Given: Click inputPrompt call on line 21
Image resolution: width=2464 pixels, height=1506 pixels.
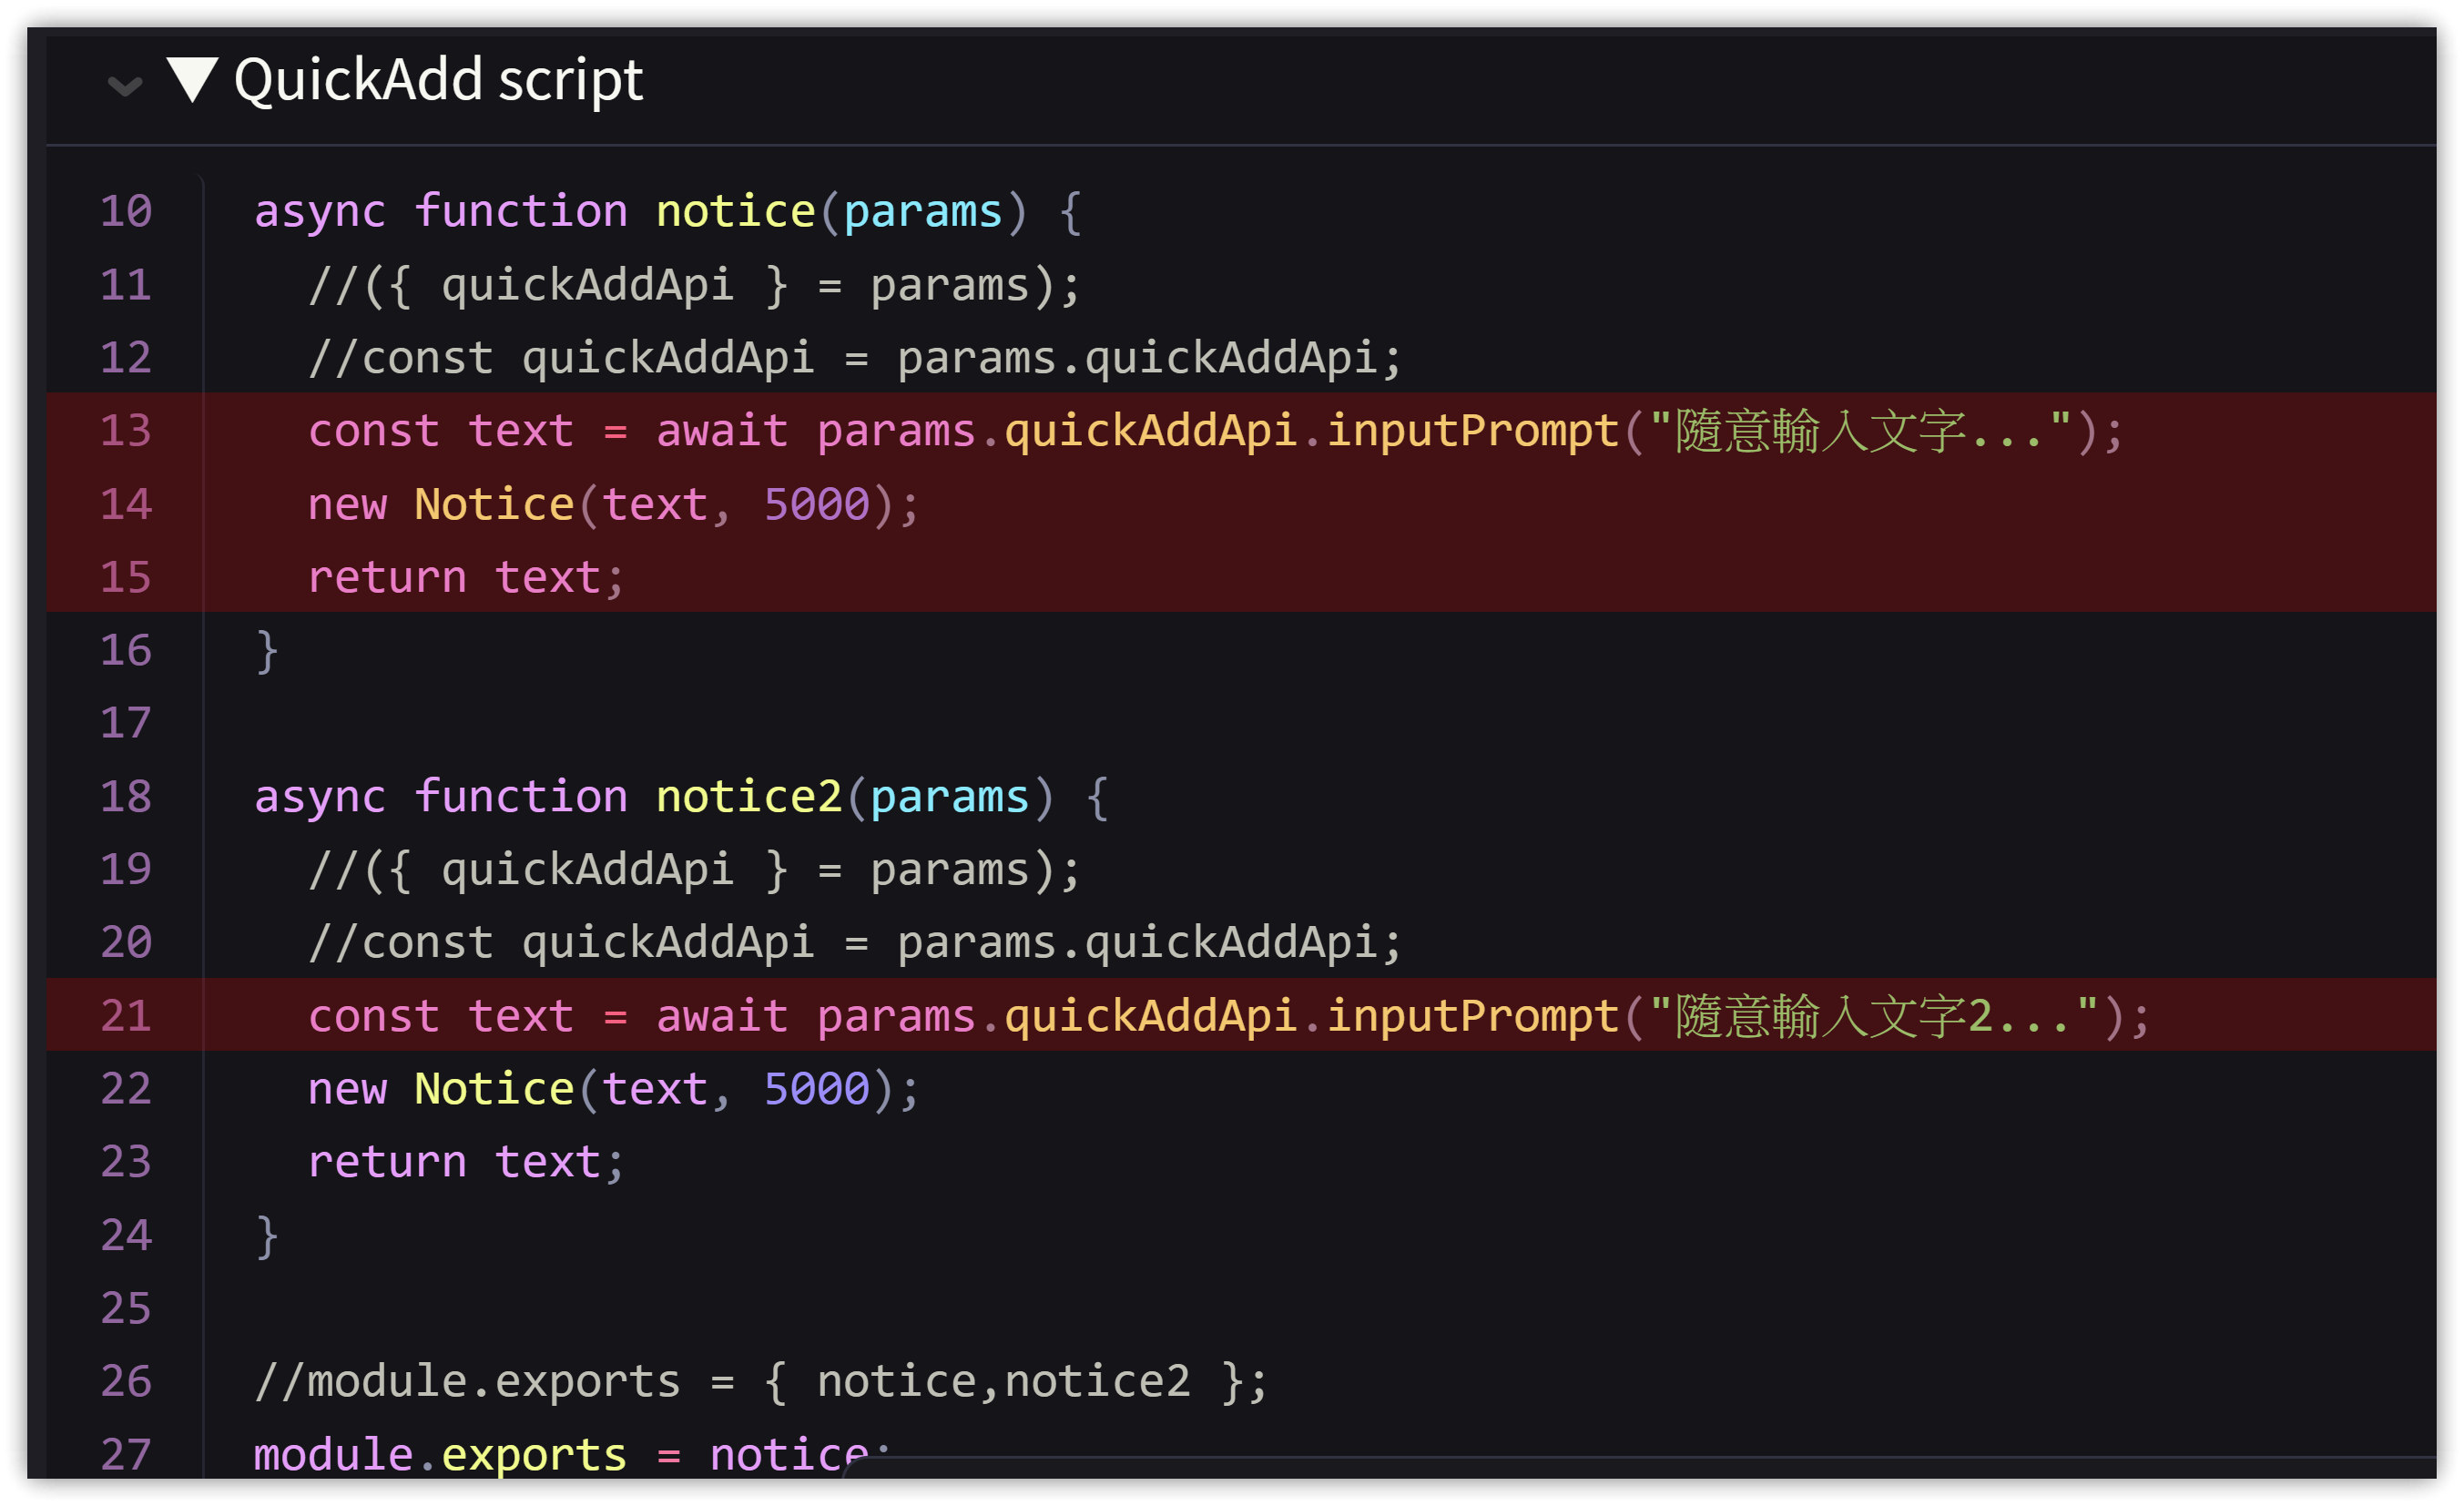Looking at the screenshot, I should (x=1472, y=1016).
